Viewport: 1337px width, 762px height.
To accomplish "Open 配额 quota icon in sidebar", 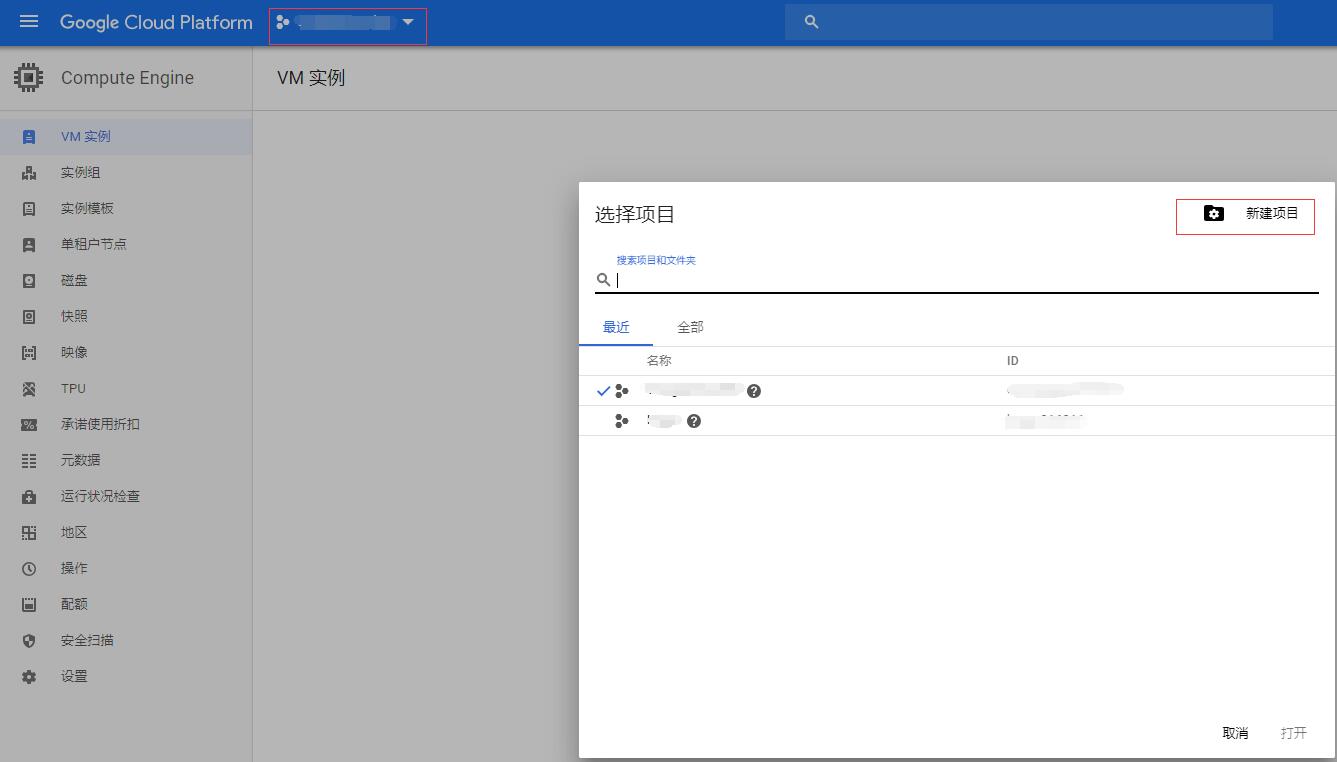I will pos(29,605).
